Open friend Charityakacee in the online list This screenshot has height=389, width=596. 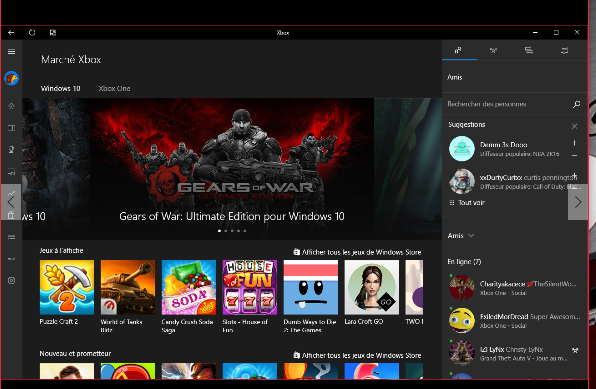[x=514, y=288]
